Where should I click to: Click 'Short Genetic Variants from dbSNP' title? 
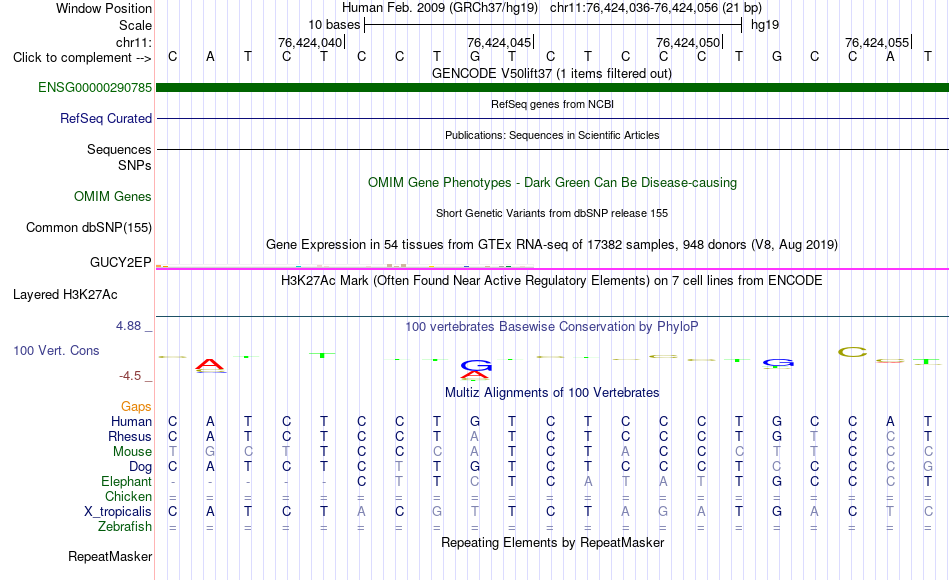(x=551, y=213)
